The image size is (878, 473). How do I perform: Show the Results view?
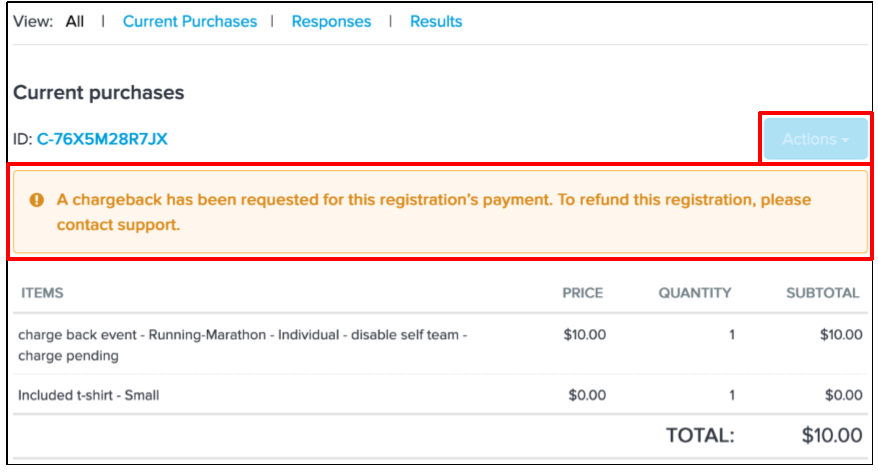436,21
